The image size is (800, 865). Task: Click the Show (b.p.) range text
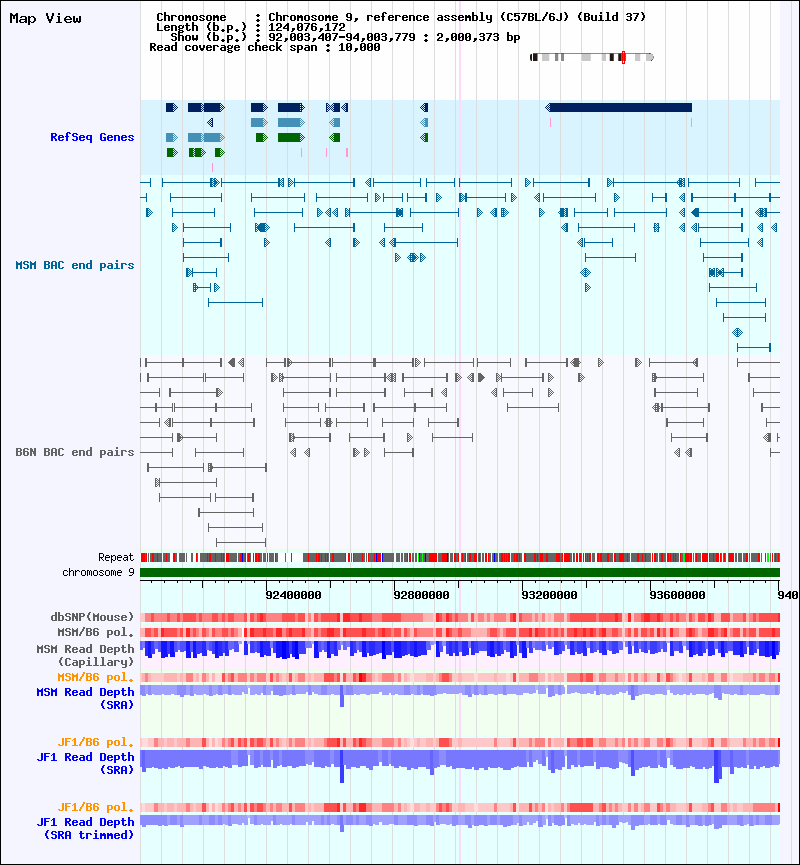[345, 38]
